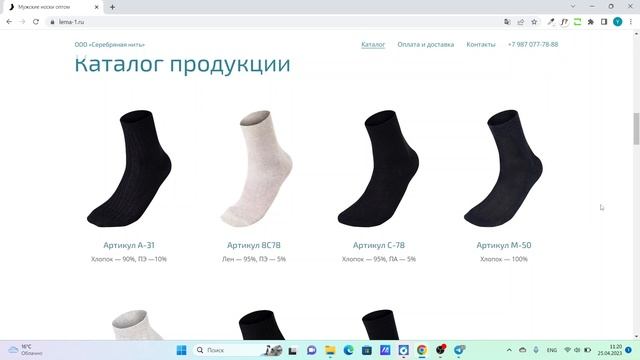Click the microphone tray icon
Image resolution: width=640 pixels, height=360 pixels.
pos(536,350)
